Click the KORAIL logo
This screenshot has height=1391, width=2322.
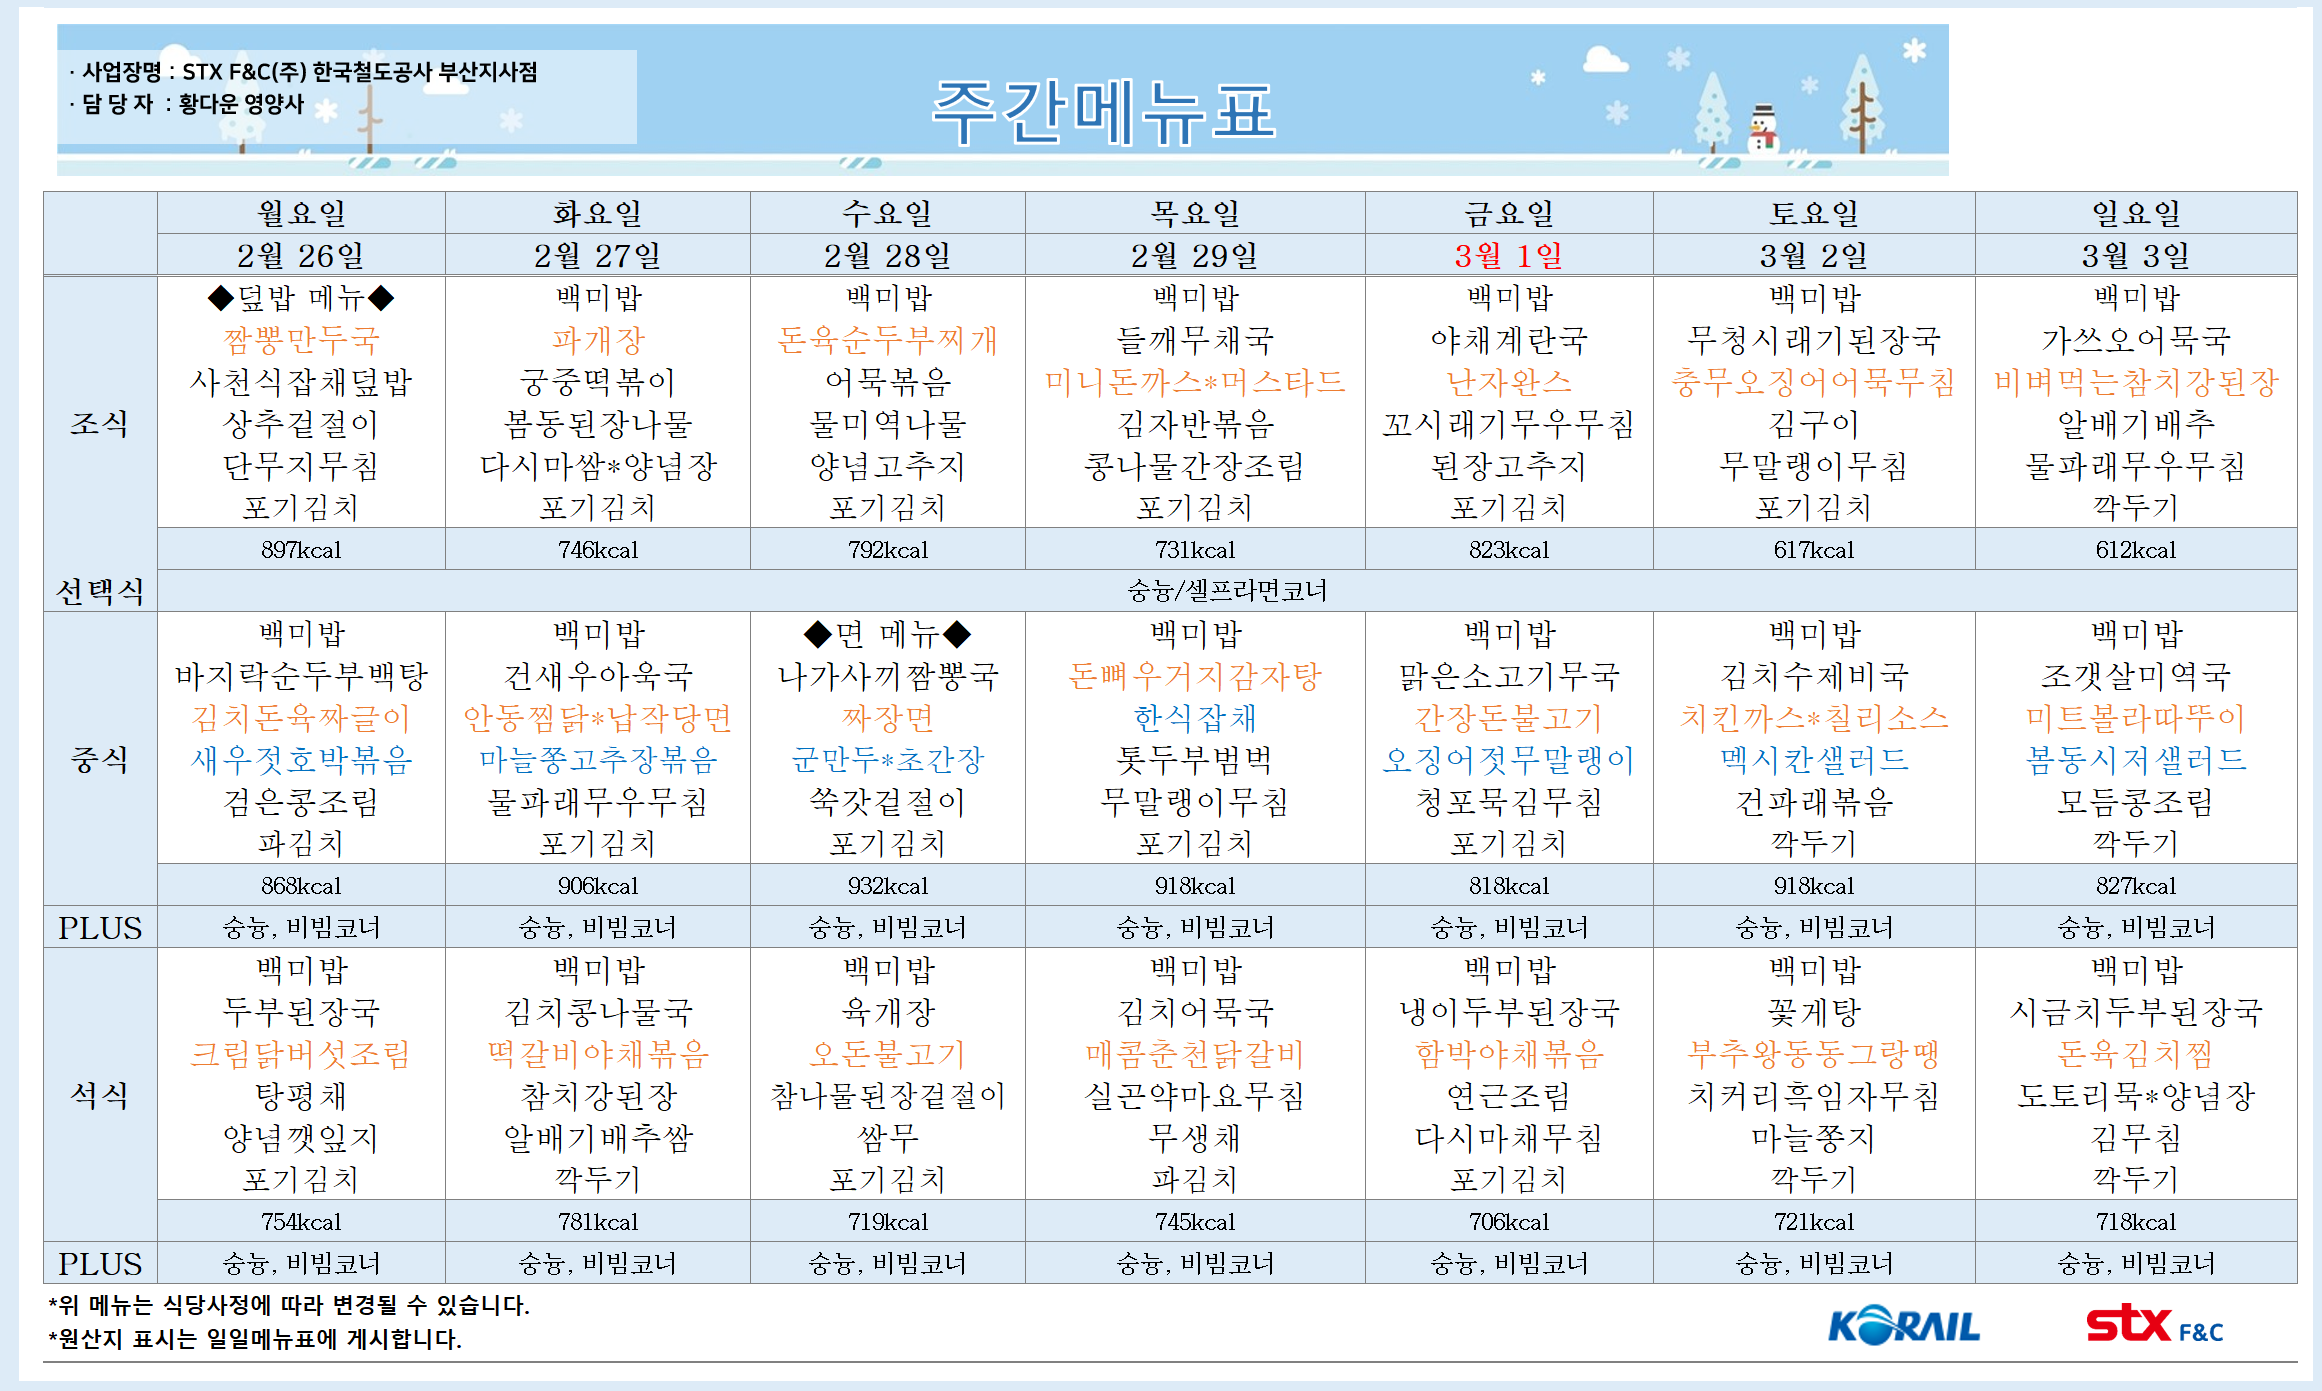(x=1903, y=1326)
